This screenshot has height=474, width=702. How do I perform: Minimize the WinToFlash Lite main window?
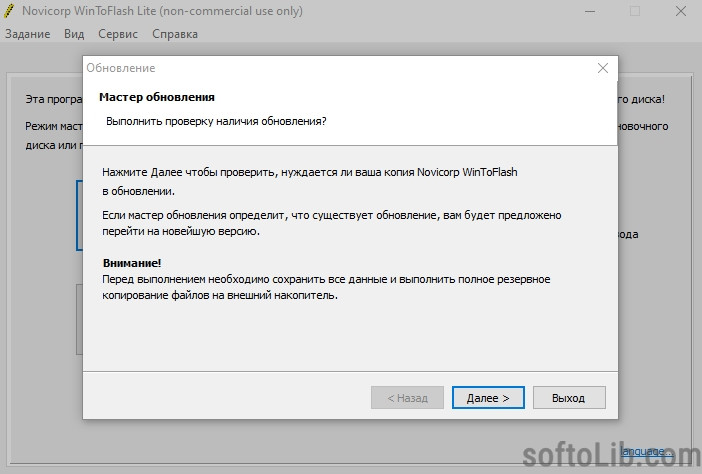tap(590, 11)
